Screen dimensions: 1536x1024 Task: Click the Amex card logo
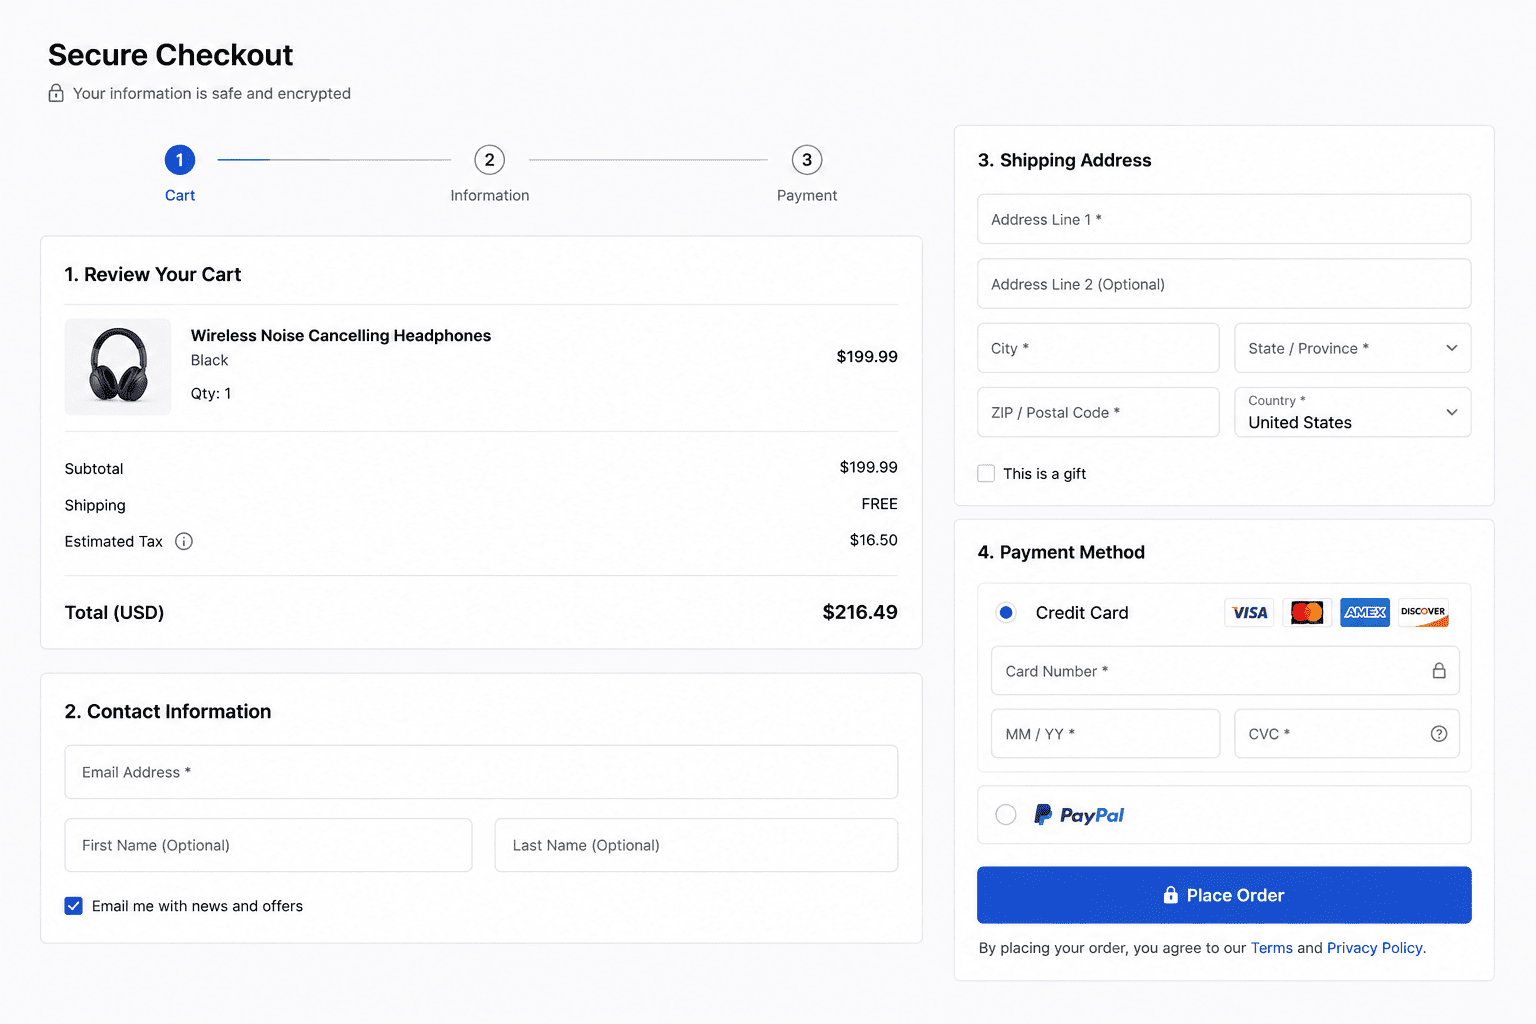(1365, 612)
